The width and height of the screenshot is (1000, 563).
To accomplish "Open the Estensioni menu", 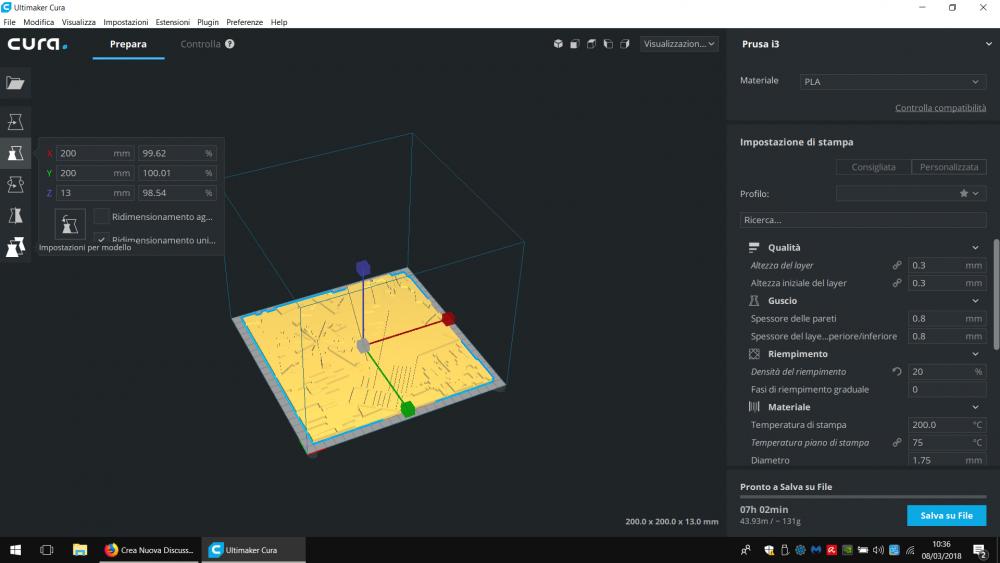I will tap(172, 22).
